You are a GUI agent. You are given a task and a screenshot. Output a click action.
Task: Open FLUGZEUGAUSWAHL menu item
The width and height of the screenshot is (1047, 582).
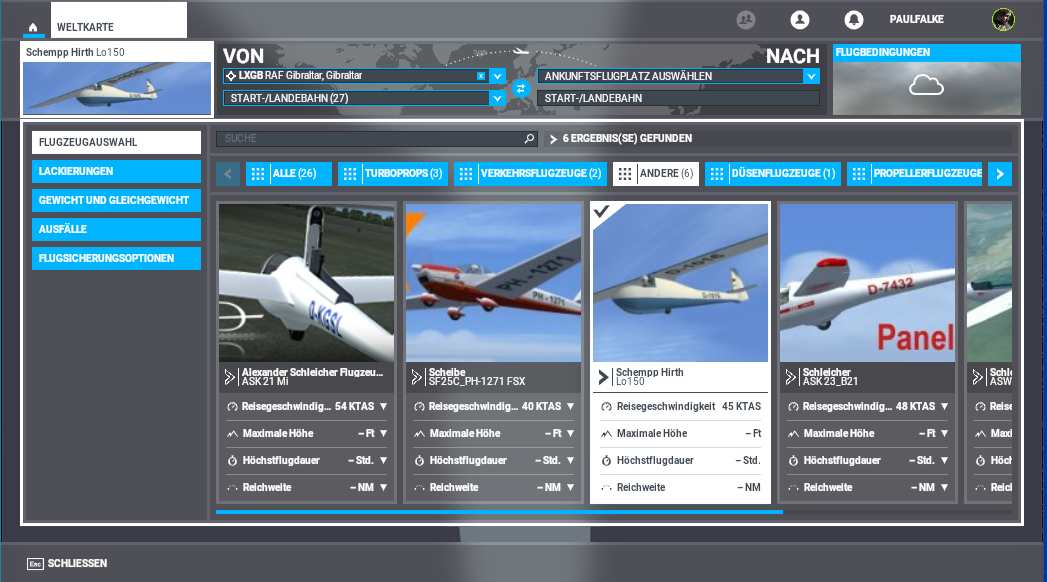pos(116,142)
